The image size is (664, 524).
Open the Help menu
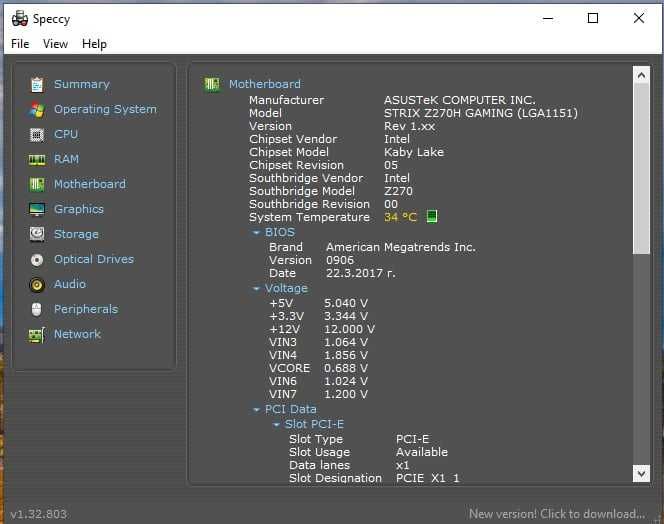[94, 44]
